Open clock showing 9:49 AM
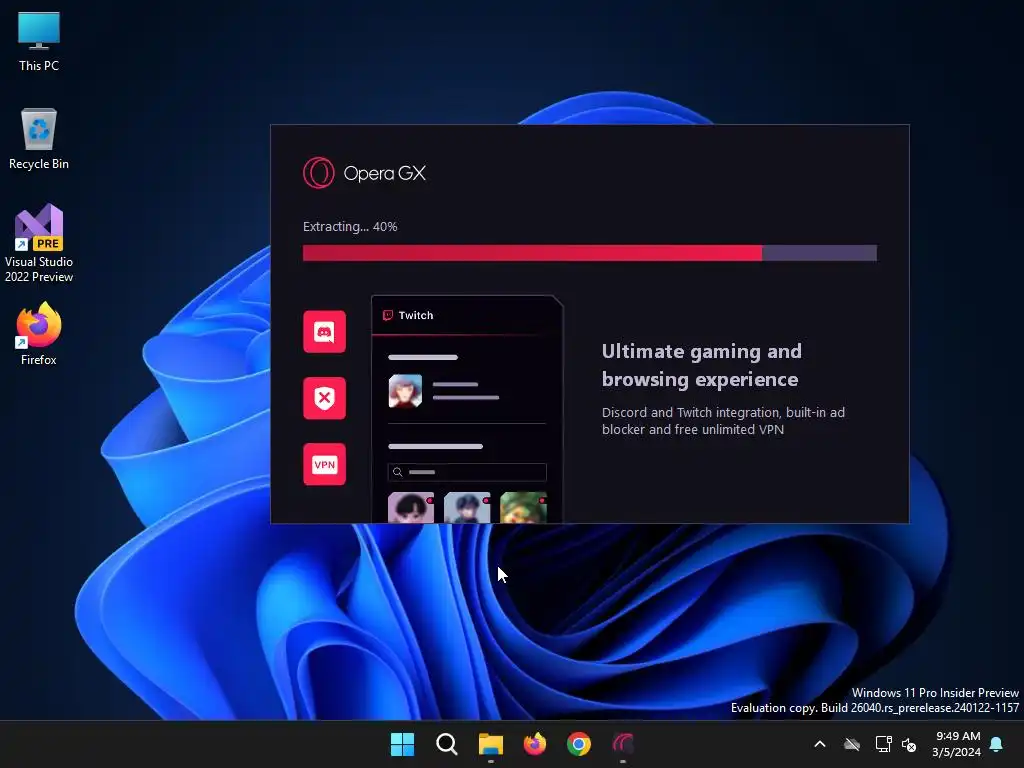The width and height of the screenshot is (1024, 768). pyautogui.click(x=957, y=744)
